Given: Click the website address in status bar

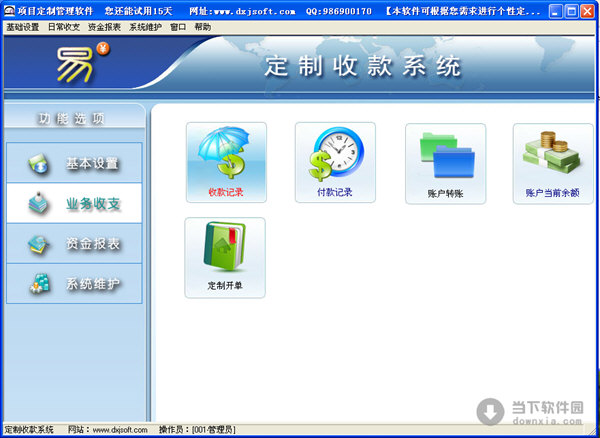Looking at the screenshot, I should (x=120, y=429).
